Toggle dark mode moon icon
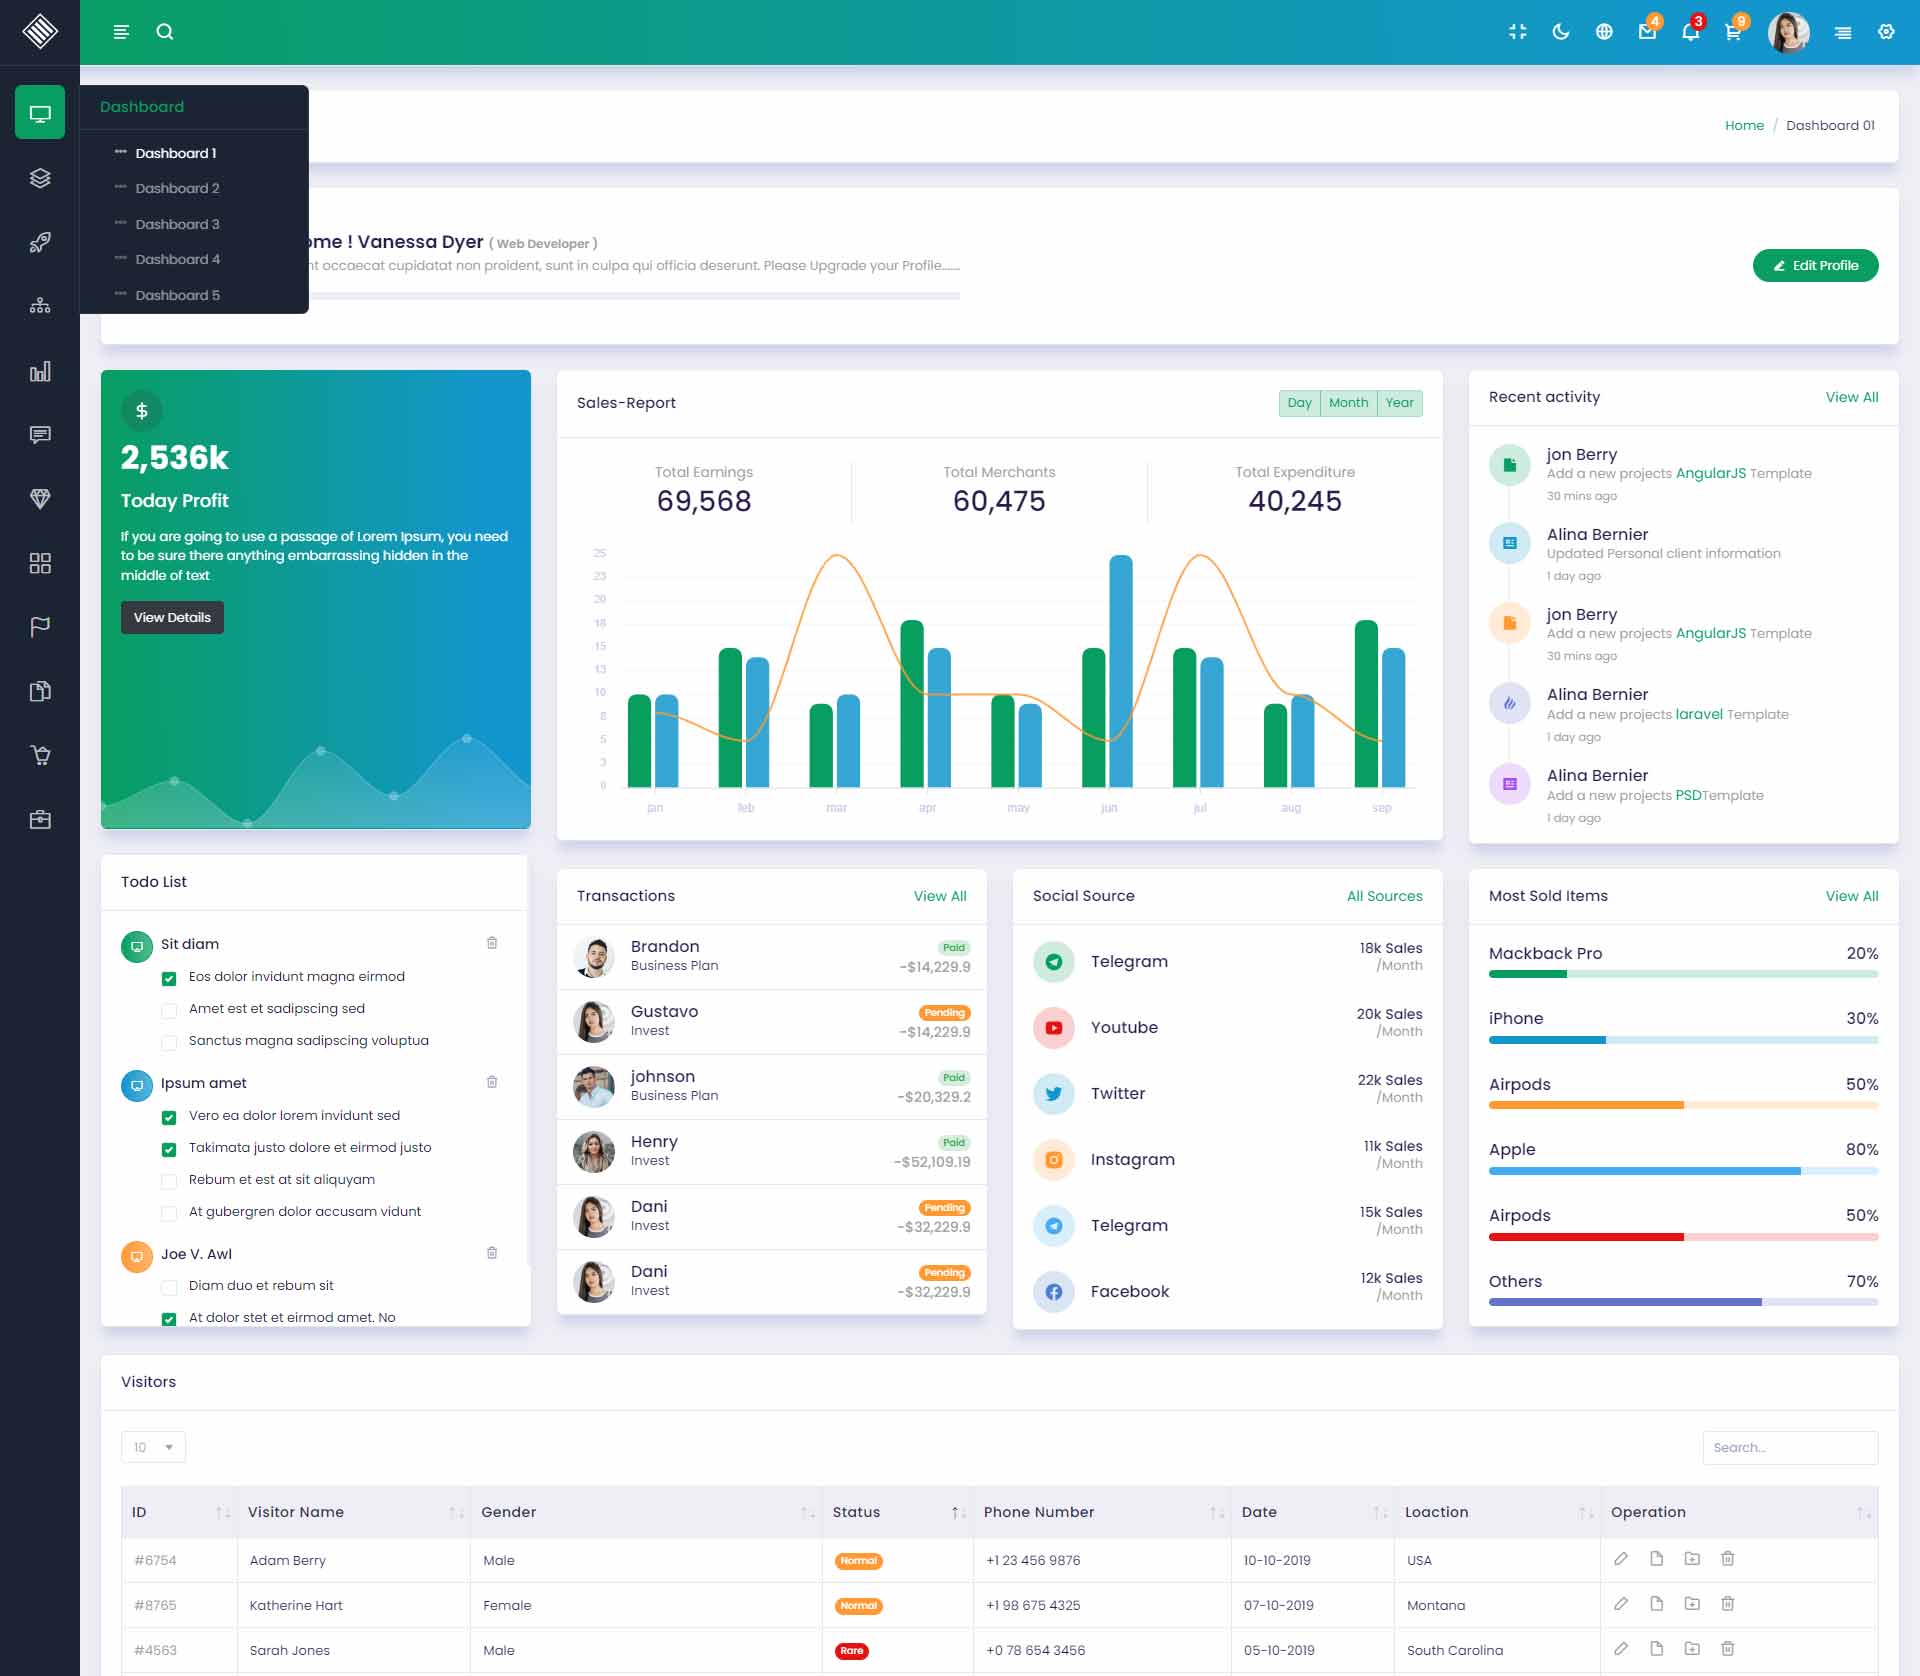The width and height of the screenshot is (1920, 1676). pos(1560,32)
